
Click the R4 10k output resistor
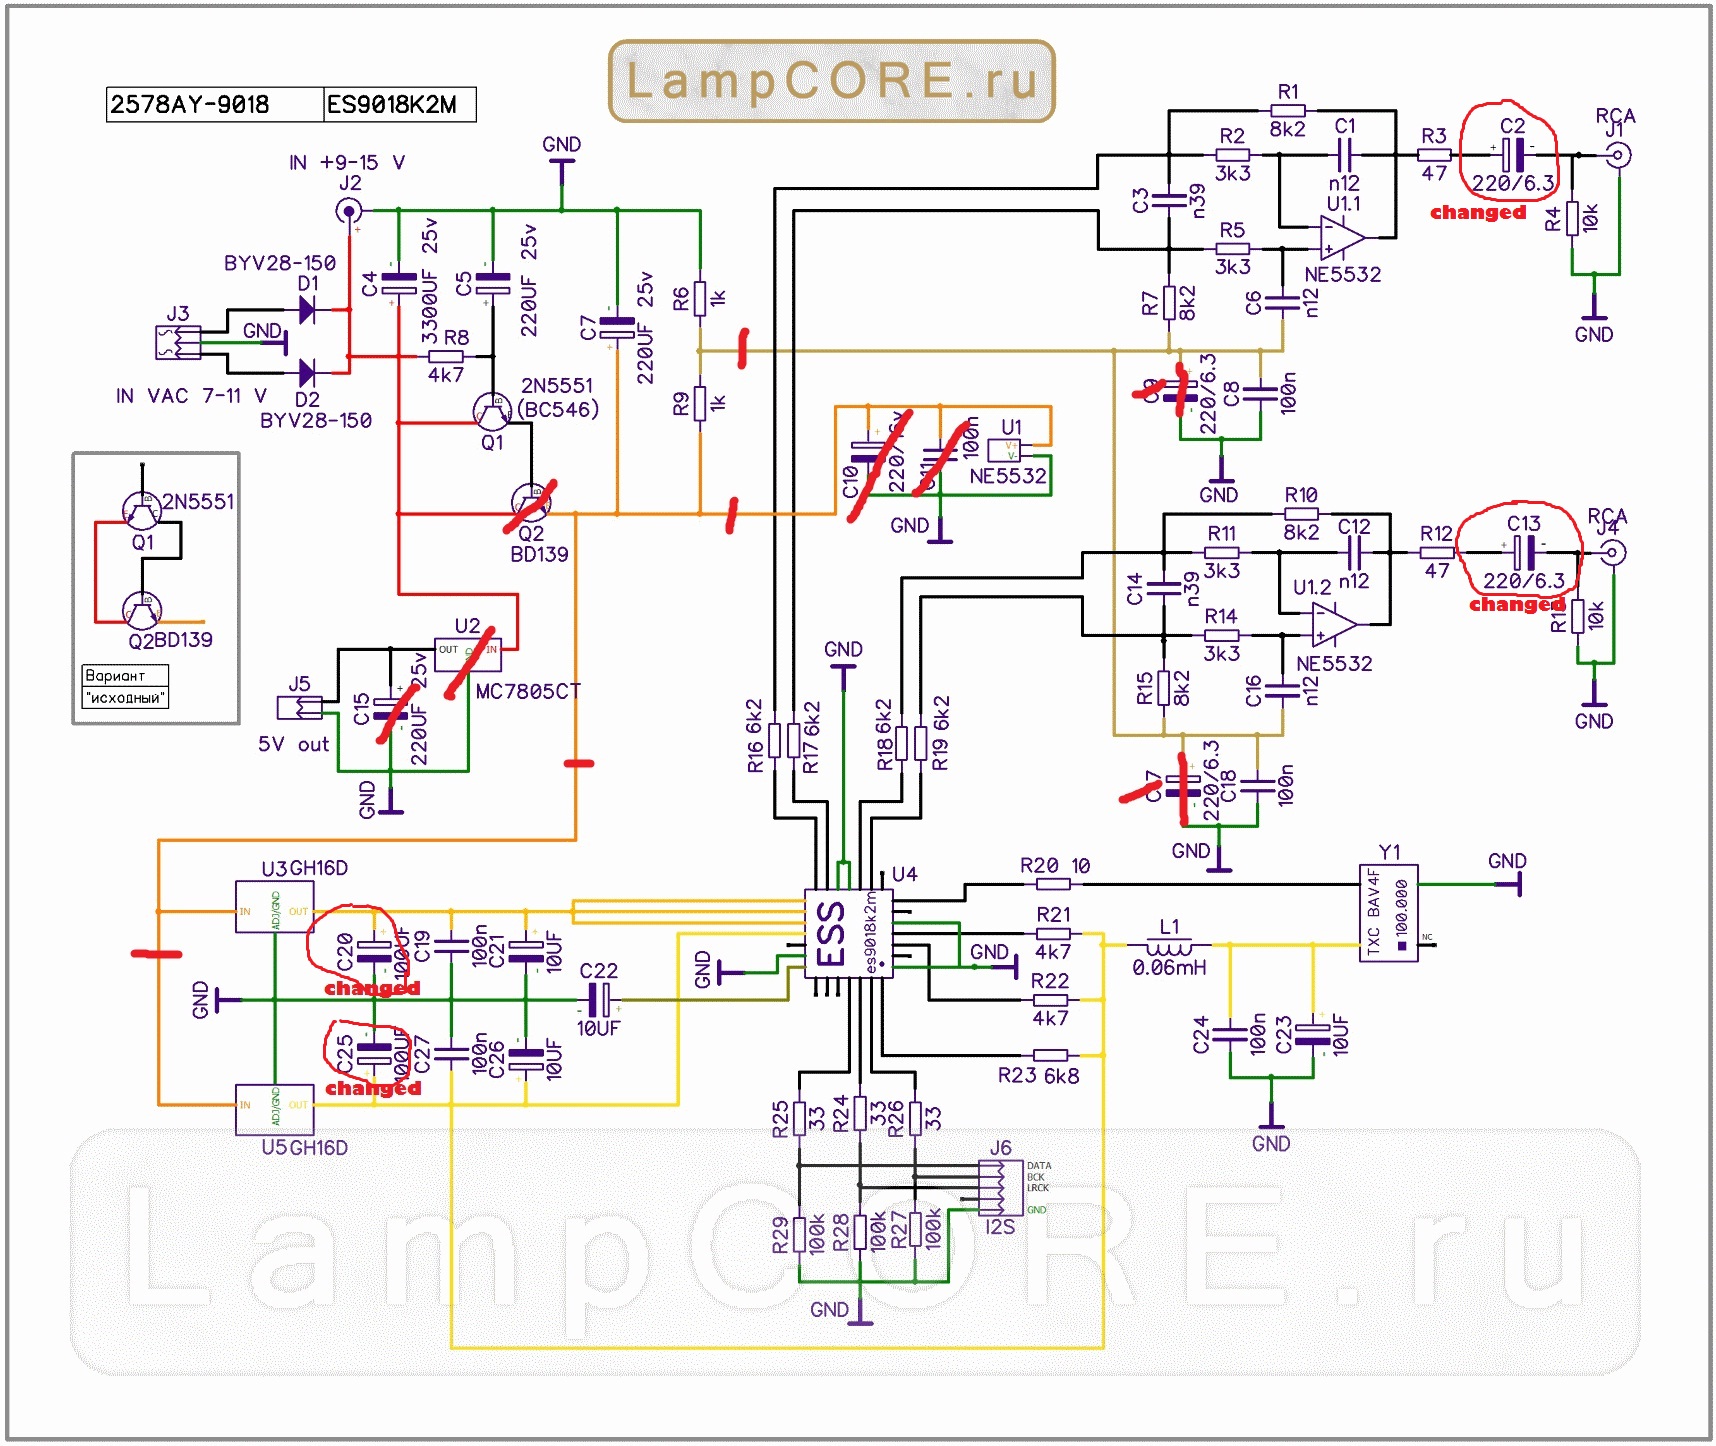(x=1572, y=218)
